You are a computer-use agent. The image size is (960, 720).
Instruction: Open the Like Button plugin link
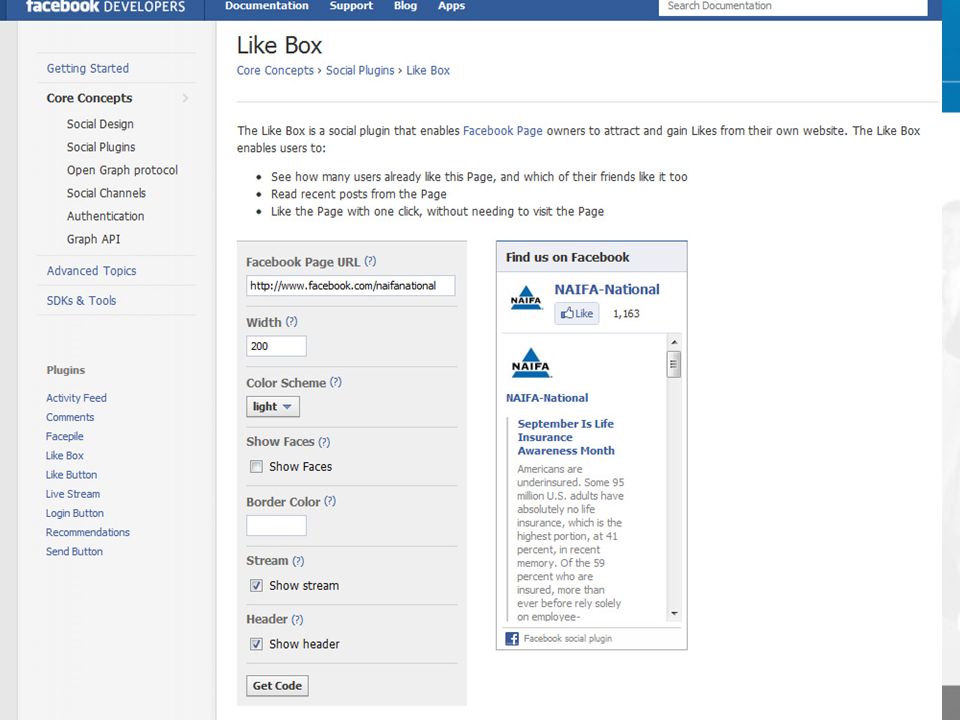pyautogui.click(x=71, y=474)
